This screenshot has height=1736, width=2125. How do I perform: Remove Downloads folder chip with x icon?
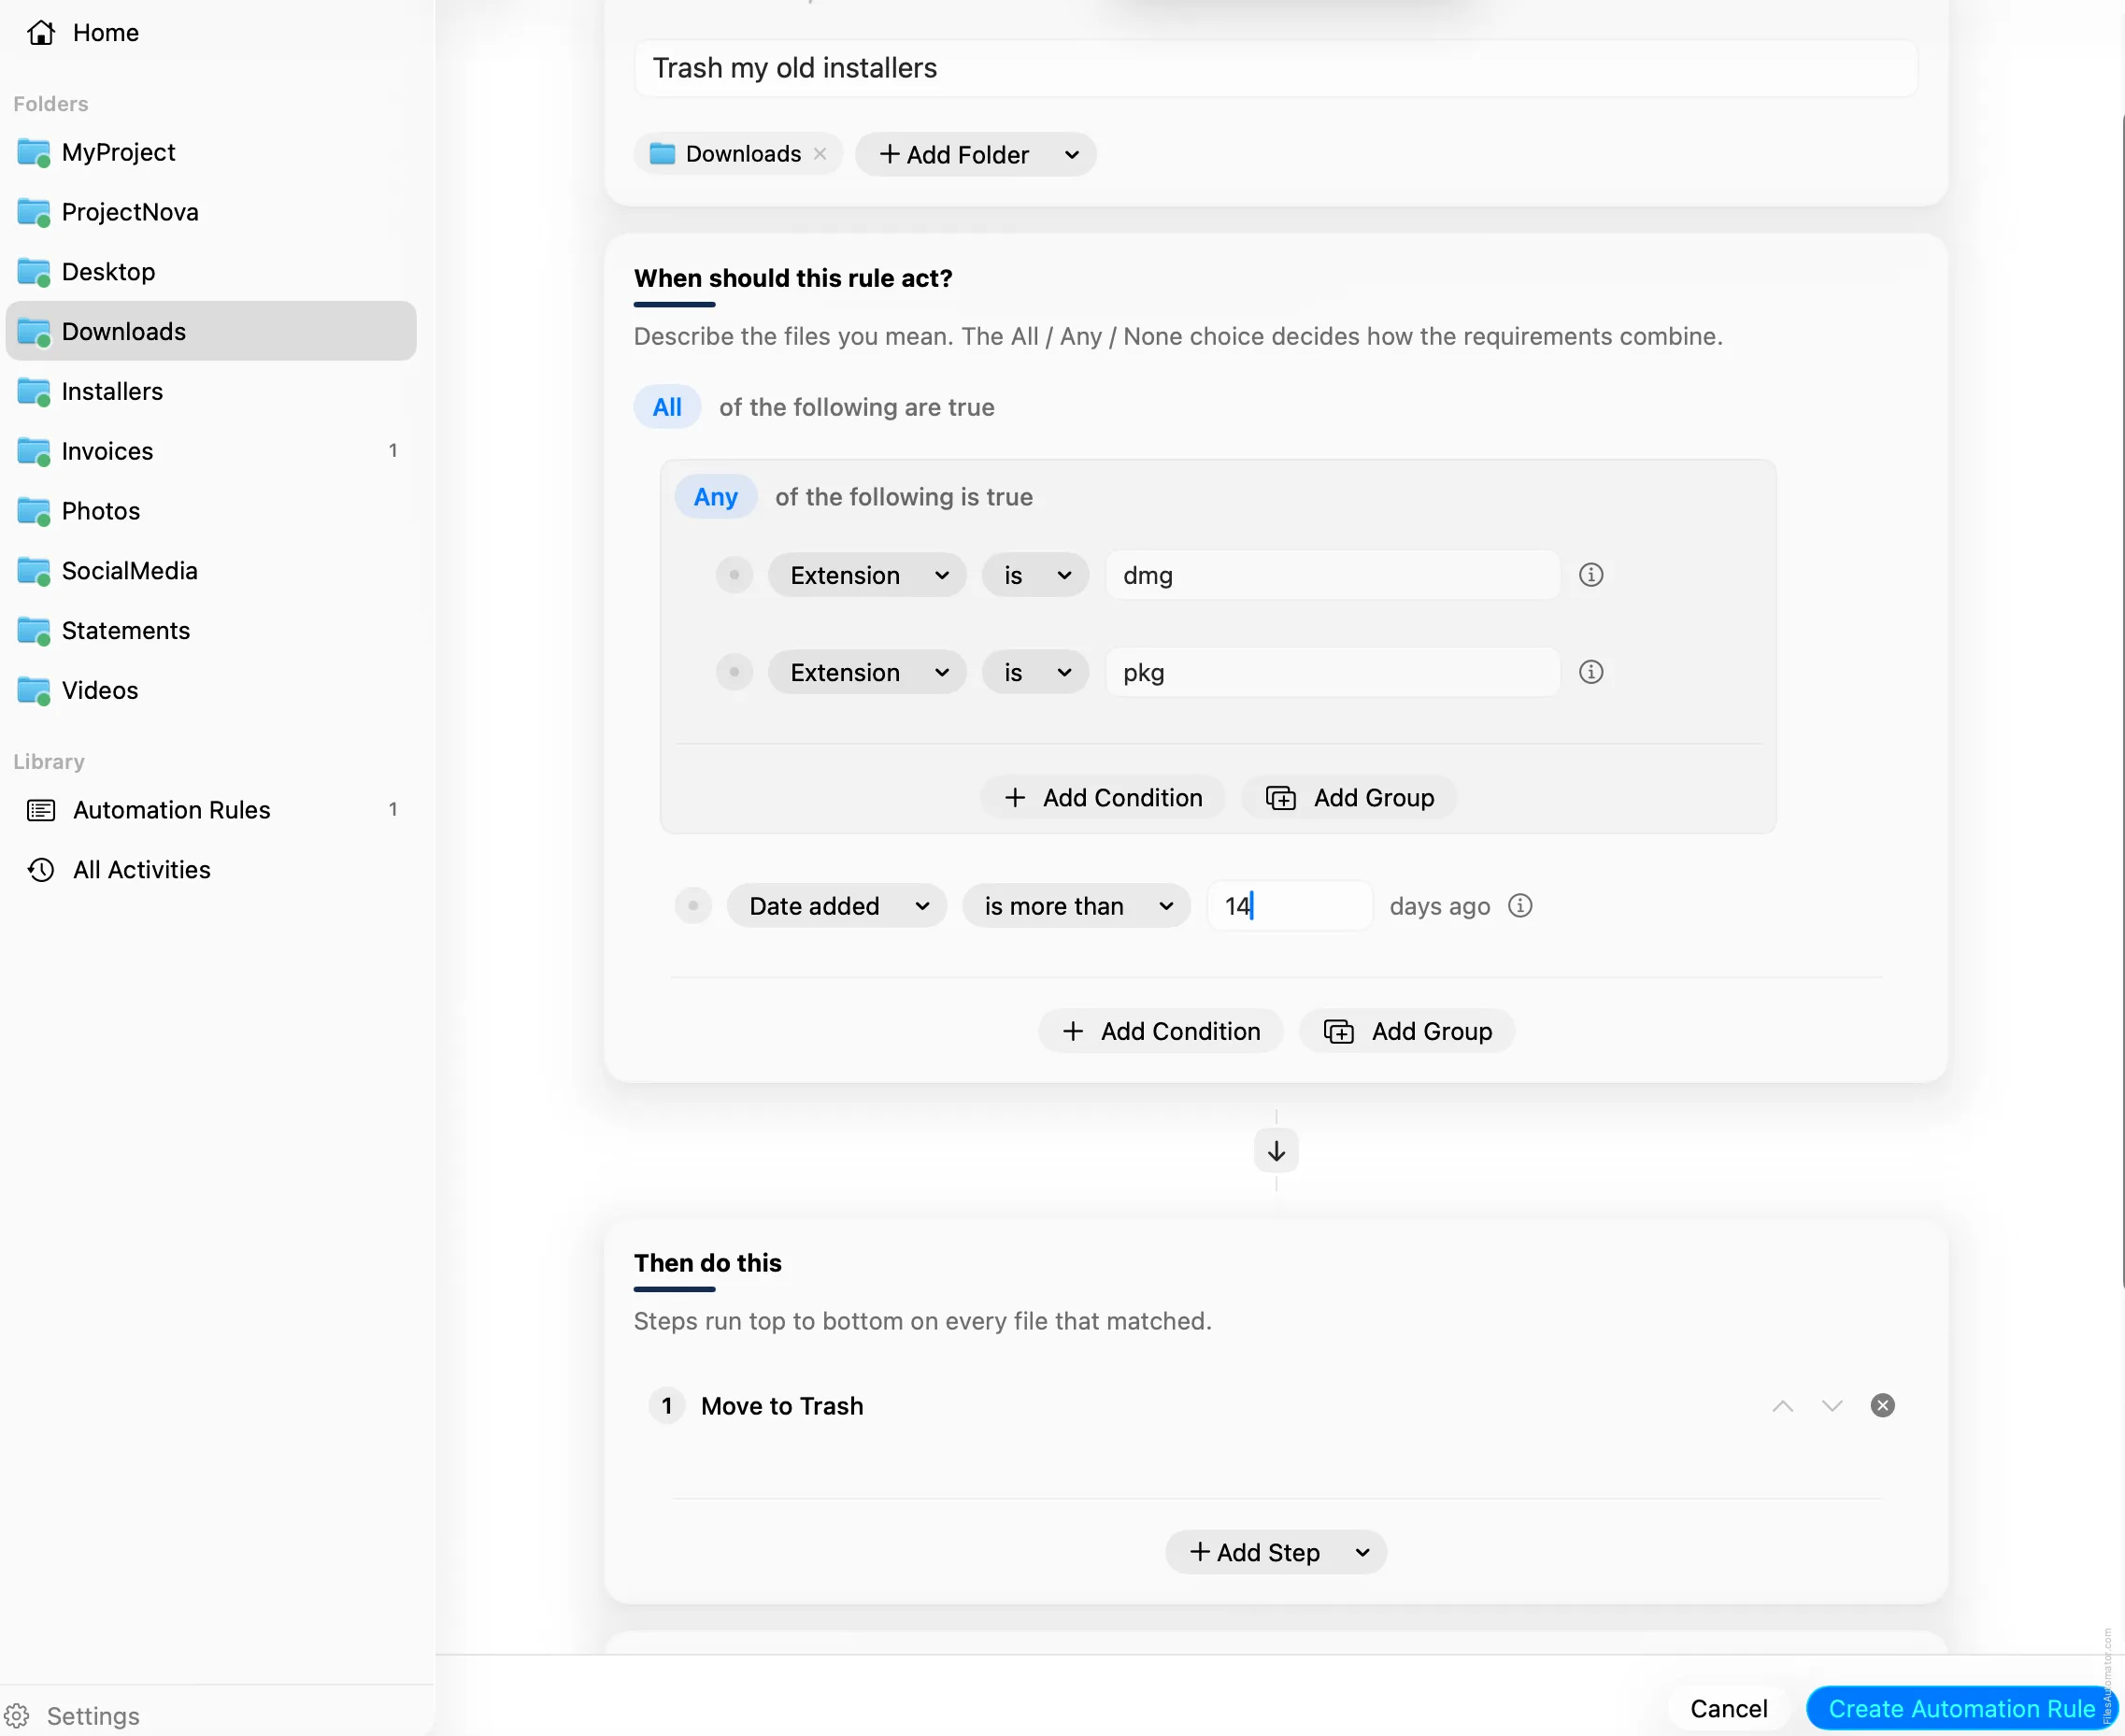(x=820, y=154)
